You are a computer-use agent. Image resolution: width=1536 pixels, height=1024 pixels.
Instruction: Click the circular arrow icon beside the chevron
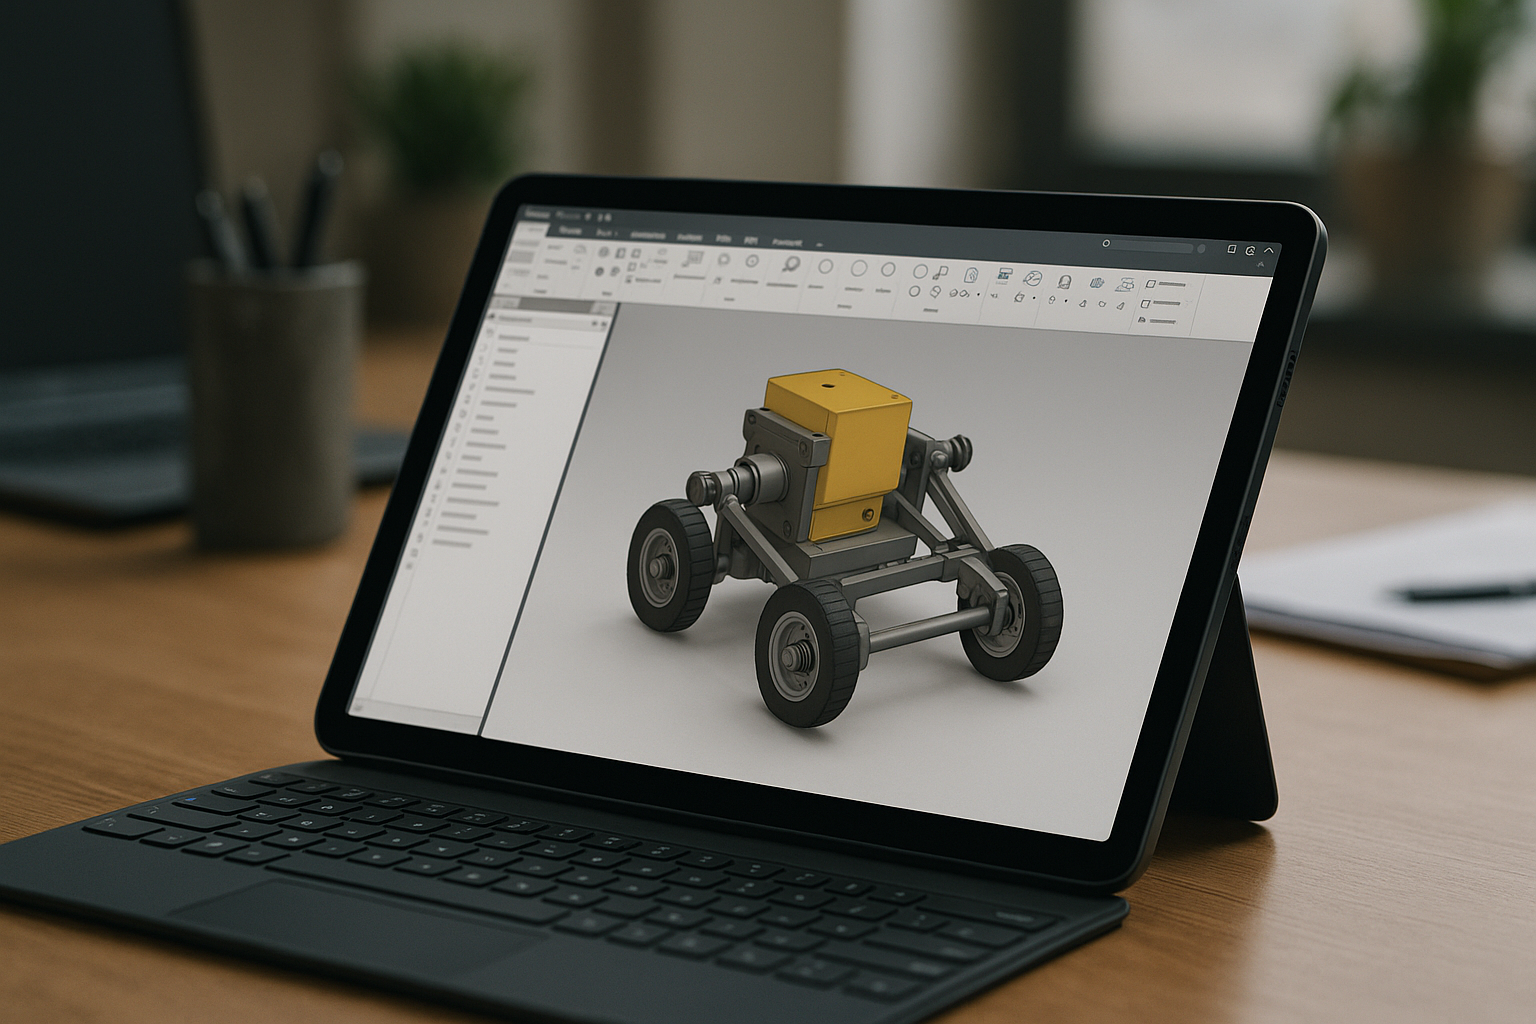[x=1250, y=250]
